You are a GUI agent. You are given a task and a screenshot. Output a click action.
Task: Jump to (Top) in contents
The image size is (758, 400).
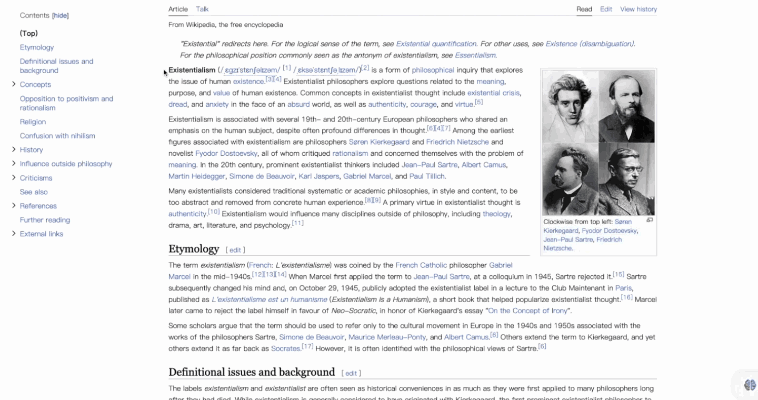point(29,33)
